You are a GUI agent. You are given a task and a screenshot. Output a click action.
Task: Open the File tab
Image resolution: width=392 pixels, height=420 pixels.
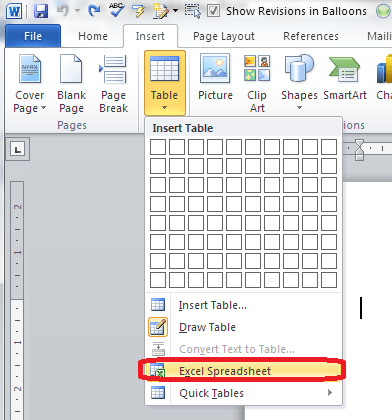click(x=33, y=36)
